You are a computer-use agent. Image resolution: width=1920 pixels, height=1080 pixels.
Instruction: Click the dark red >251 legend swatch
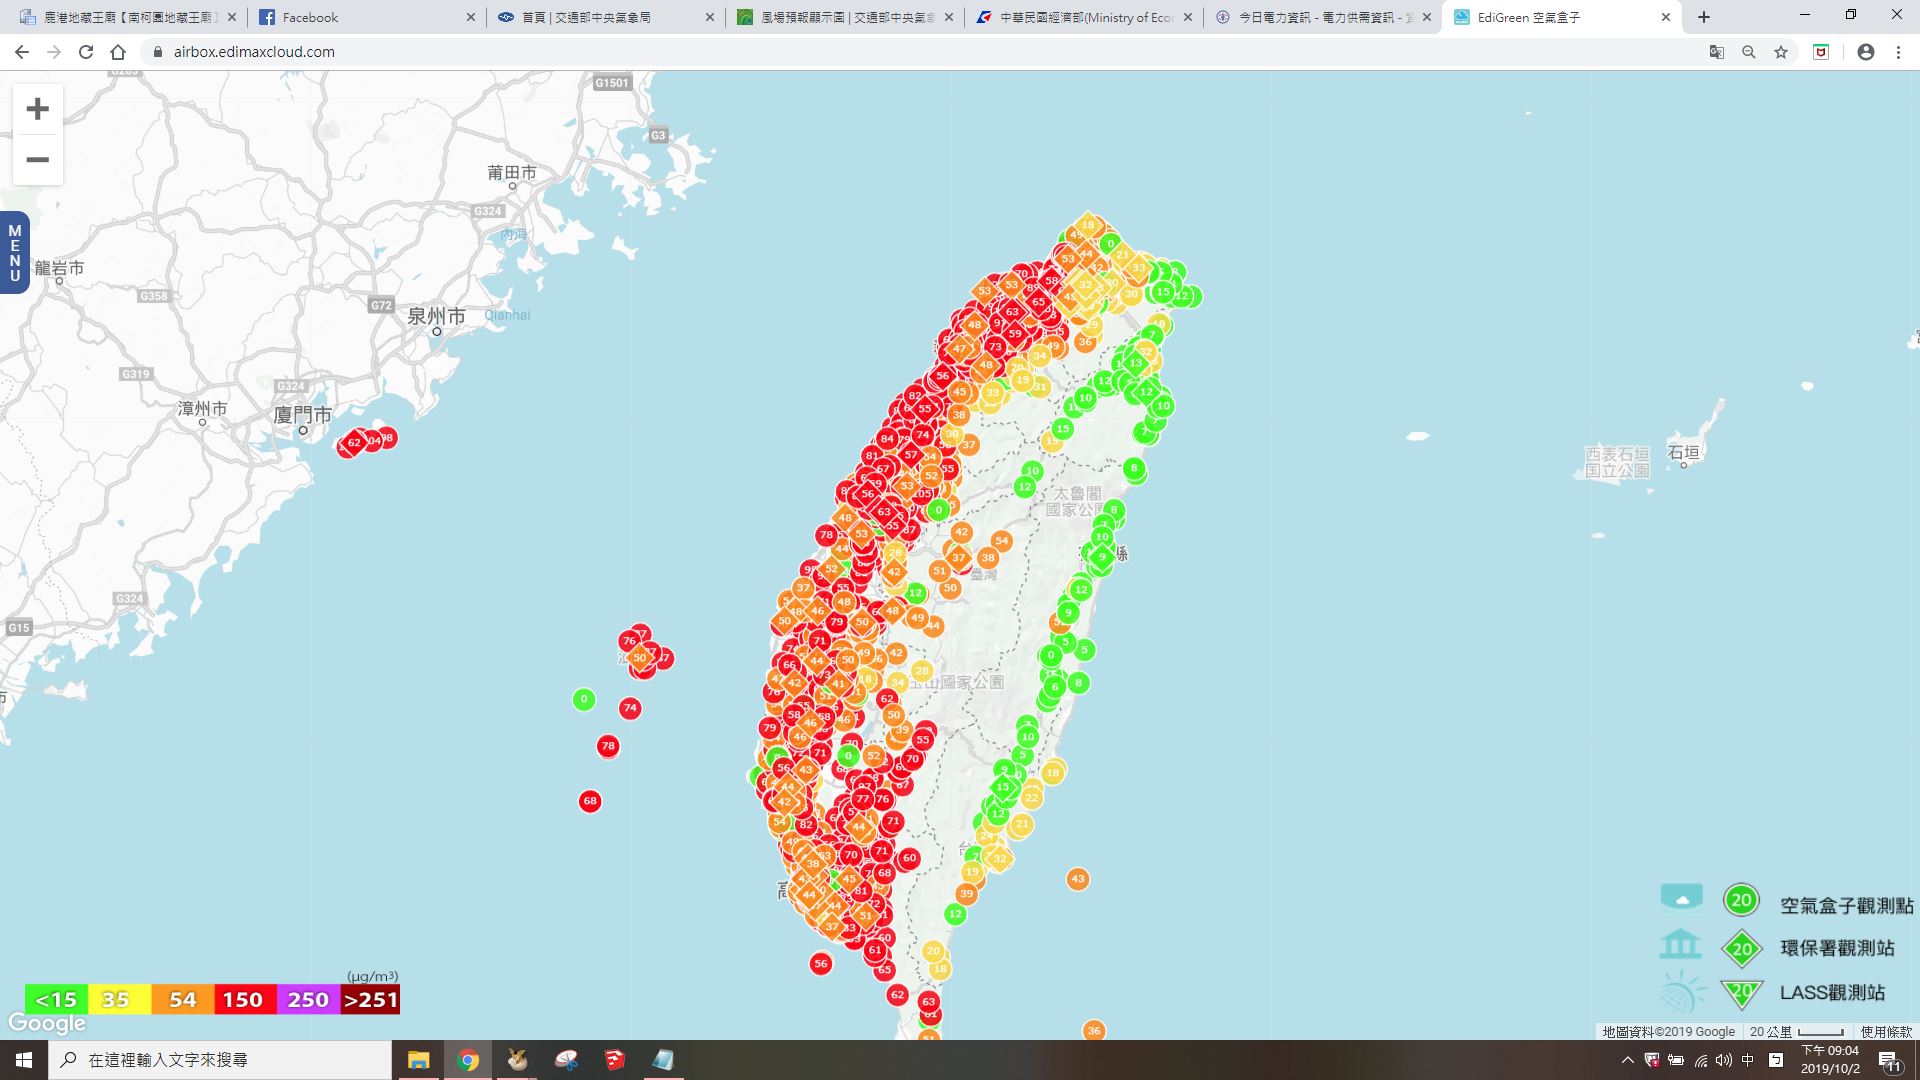(370, 999)
